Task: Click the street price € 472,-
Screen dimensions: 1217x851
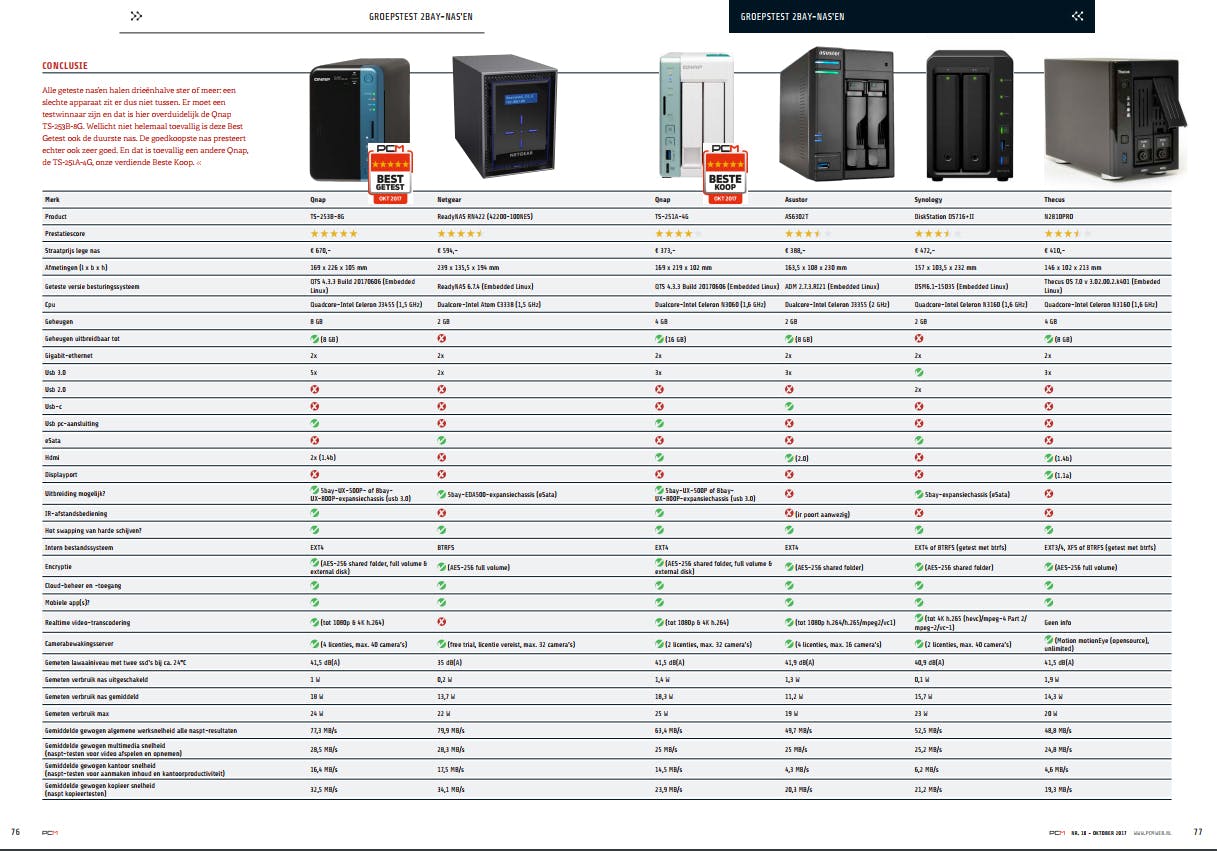Action: click(x=925, y=251)
